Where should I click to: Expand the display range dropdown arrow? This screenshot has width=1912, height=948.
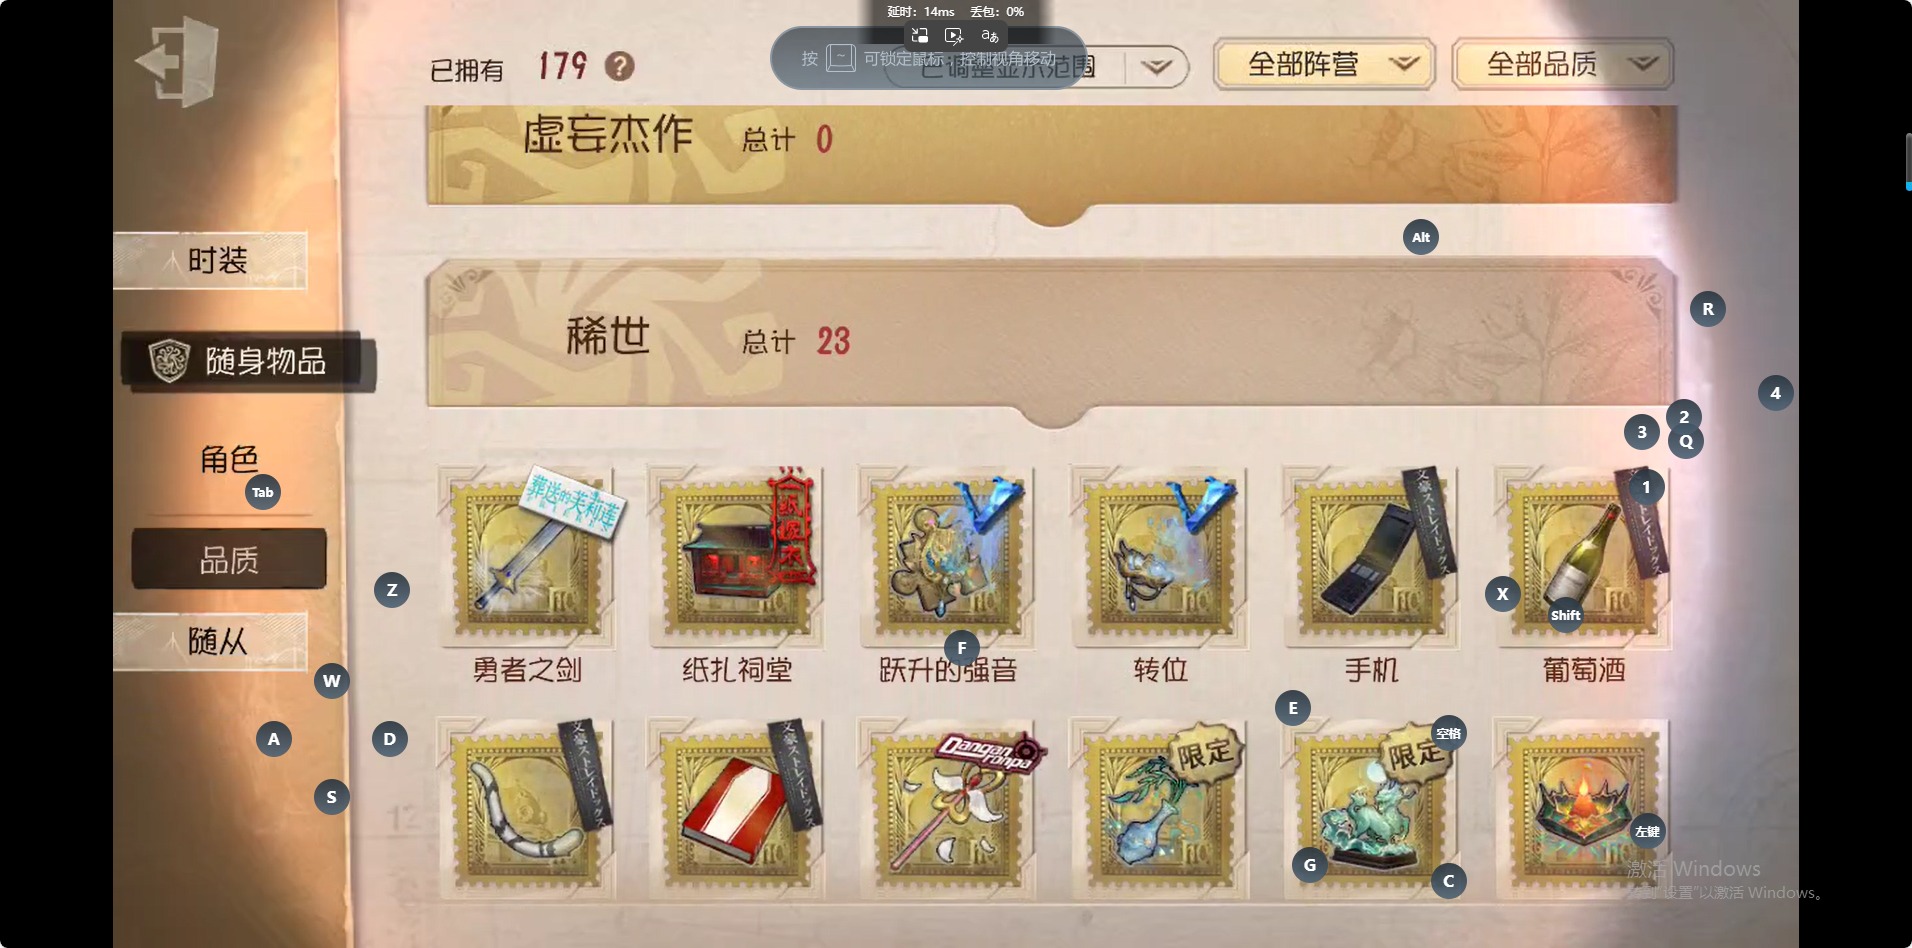click(x=1157, y=67)
